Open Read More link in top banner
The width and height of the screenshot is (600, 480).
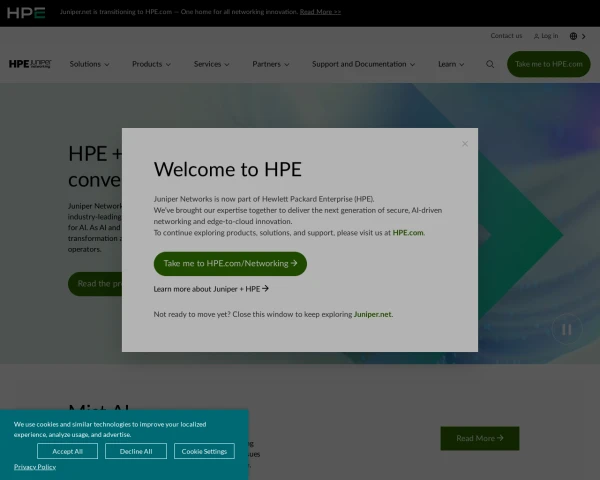pos(320,12)
